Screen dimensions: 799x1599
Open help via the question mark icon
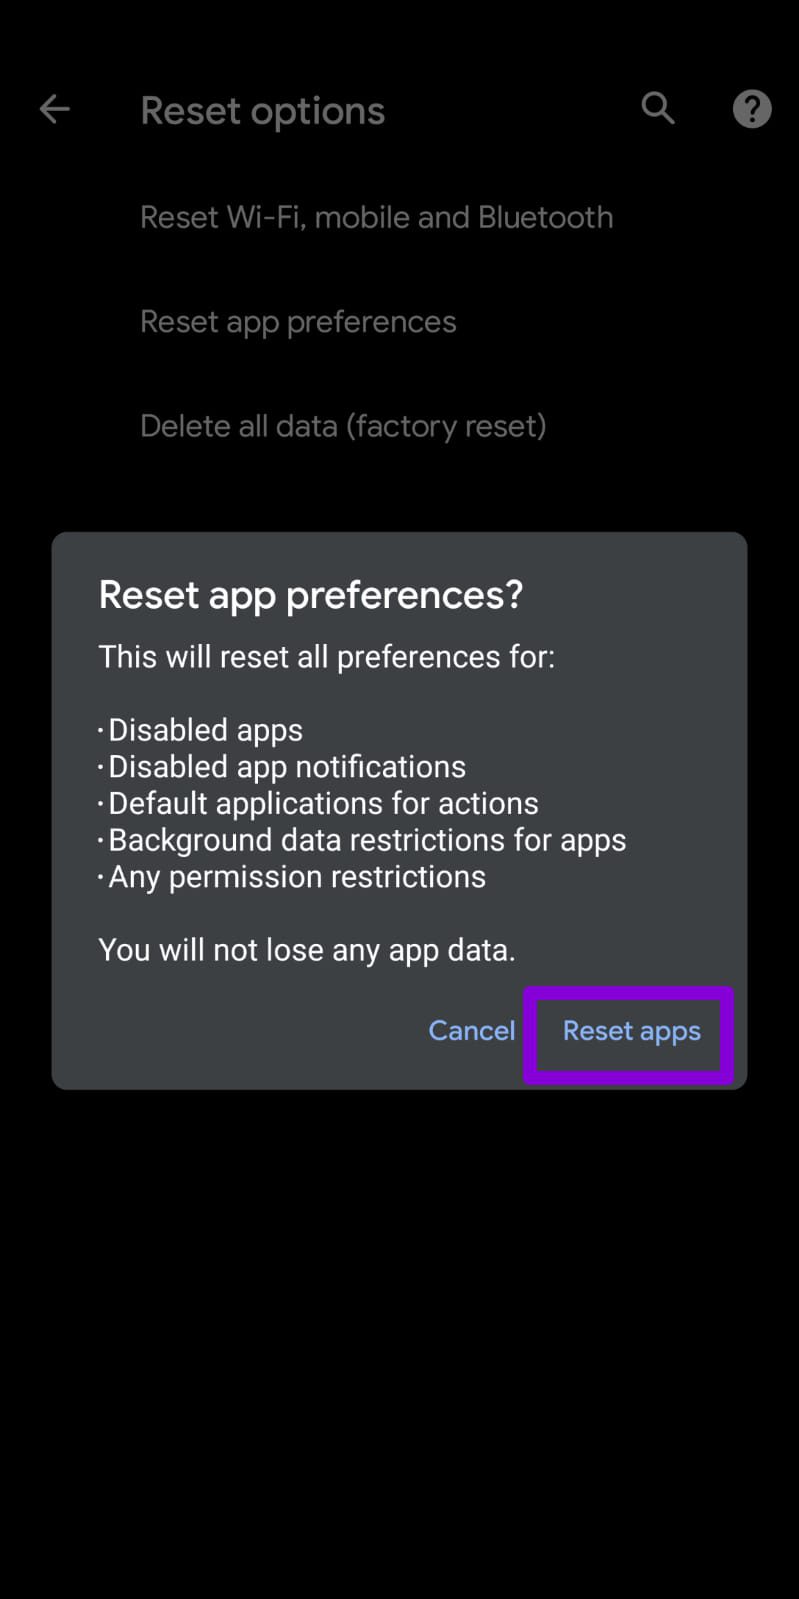pyautogui.click(x=752, y=109)
